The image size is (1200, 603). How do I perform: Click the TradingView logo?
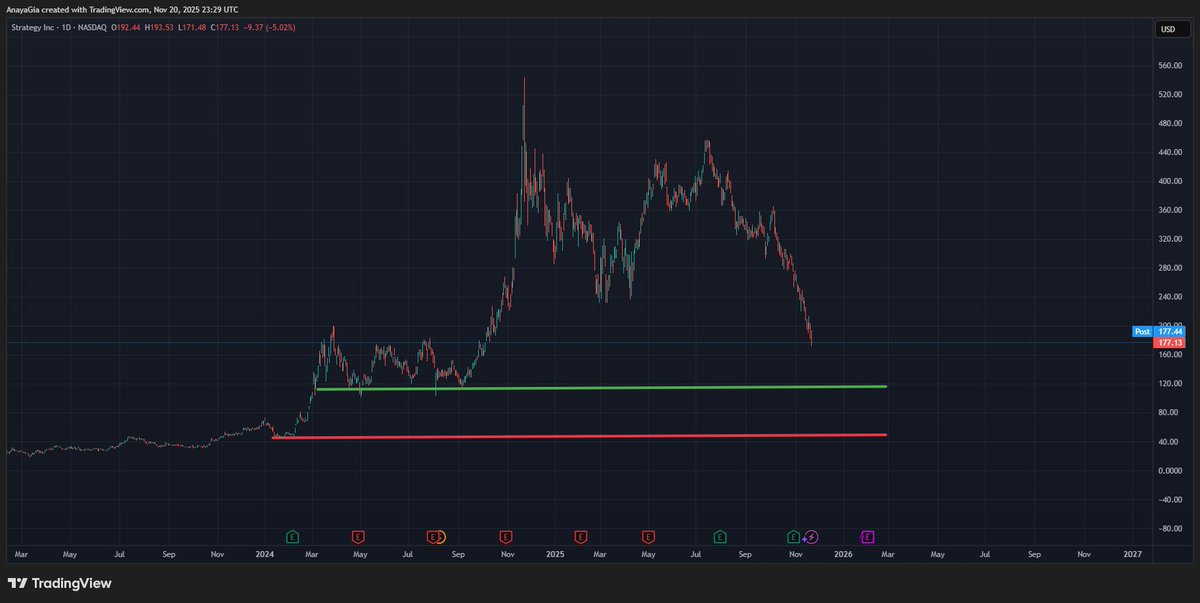point(59,583)
